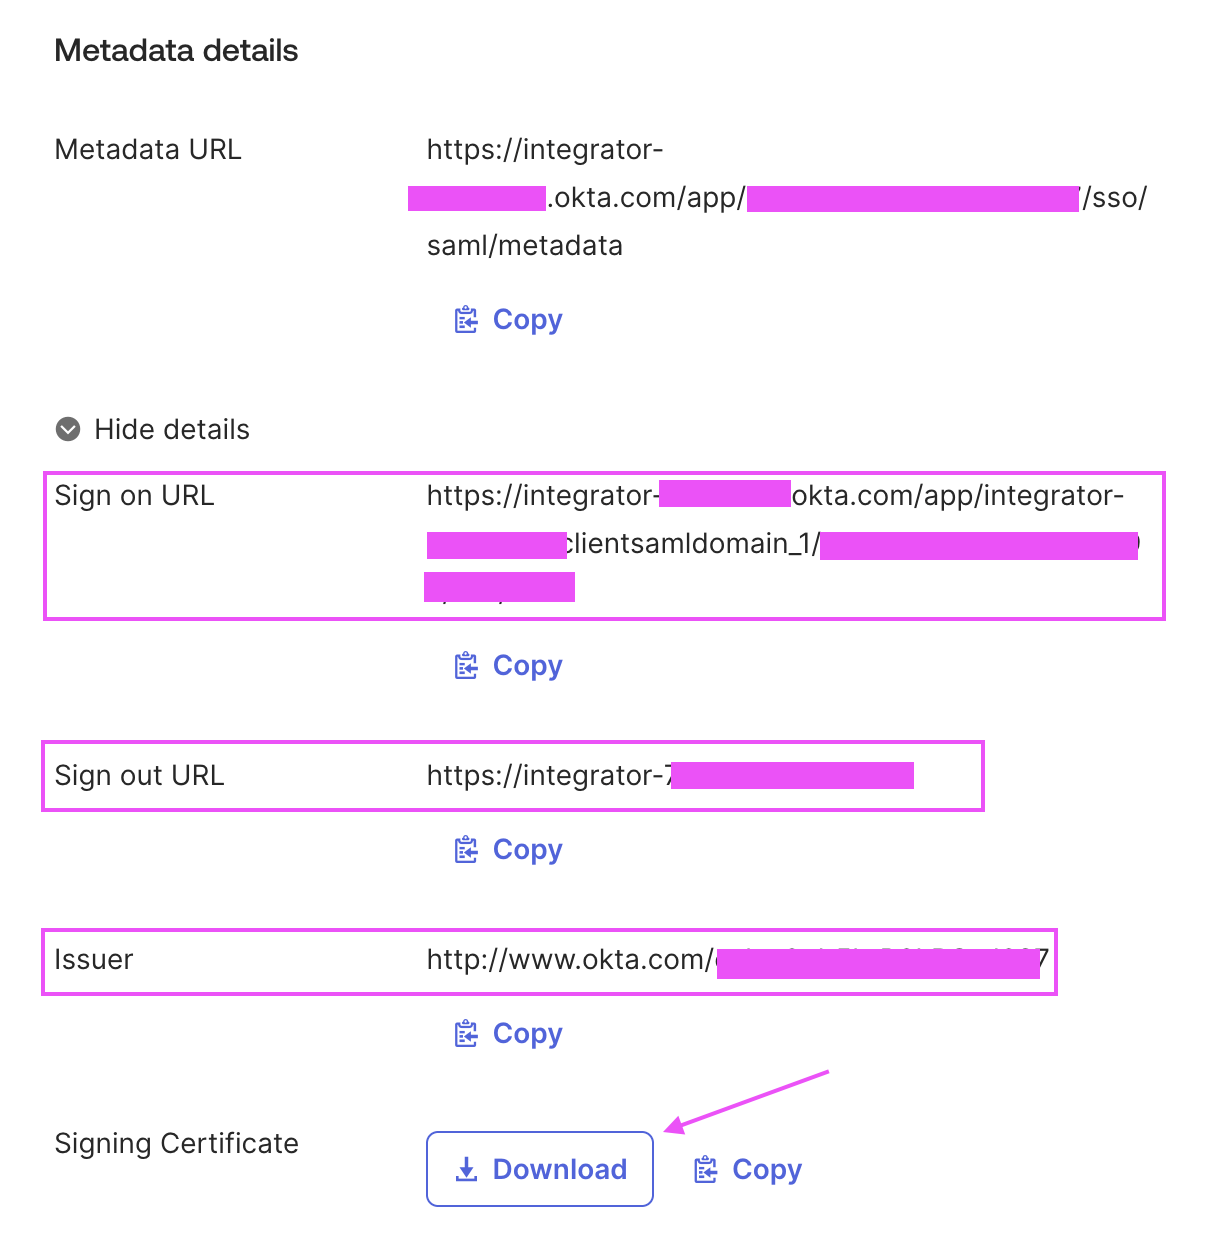Click the clipboard icon under Sign out URL
This screenshot has width=1210, height=1240.
(465, 849)
